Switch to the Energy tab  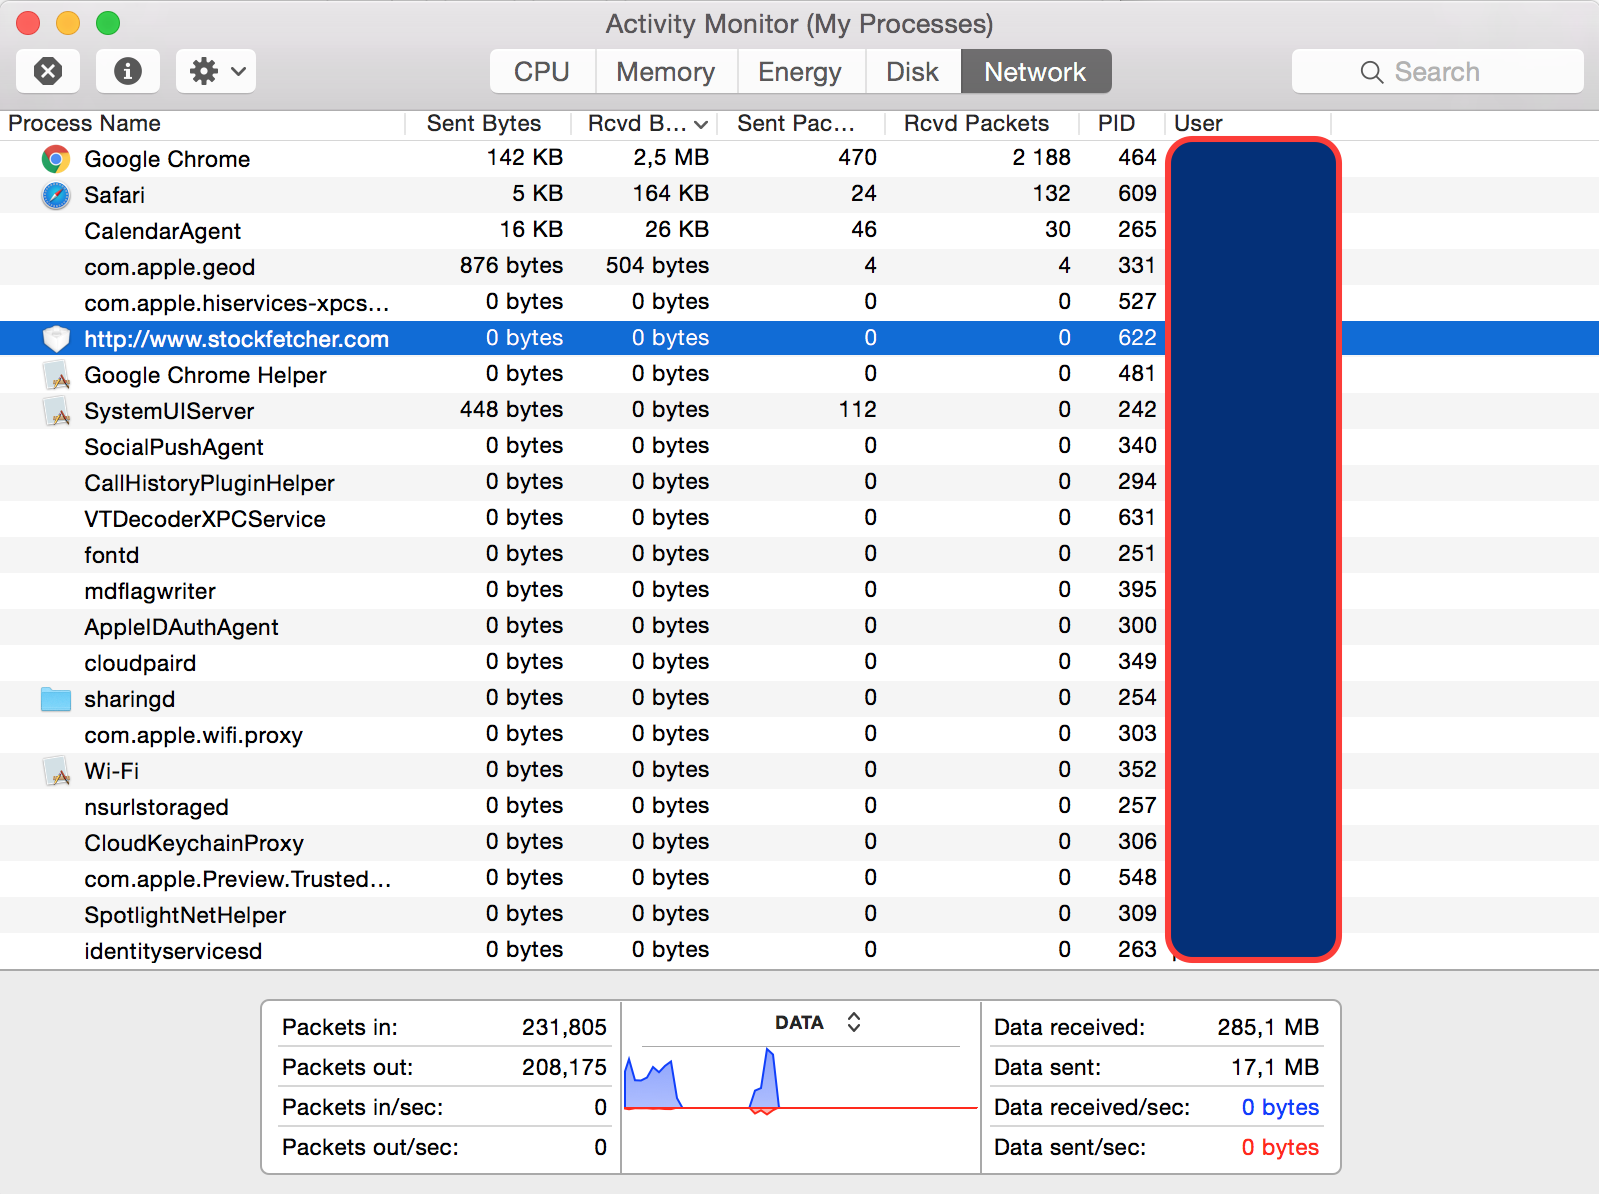click(x=800, y=72)
